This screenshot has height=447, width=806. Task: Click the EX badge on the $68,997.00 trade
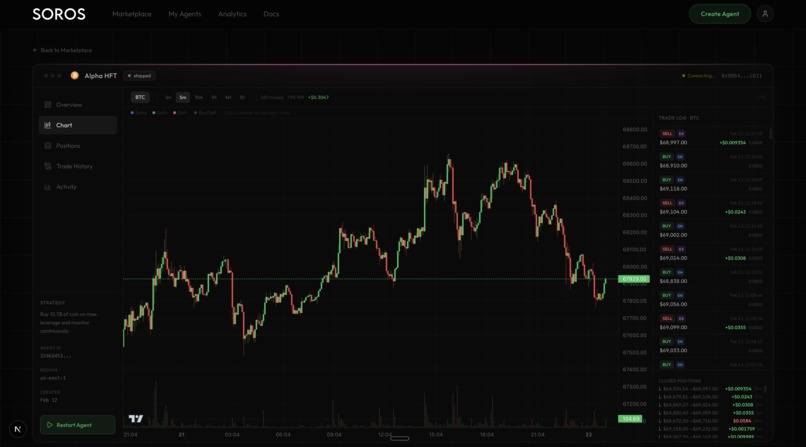pos(681,134)
